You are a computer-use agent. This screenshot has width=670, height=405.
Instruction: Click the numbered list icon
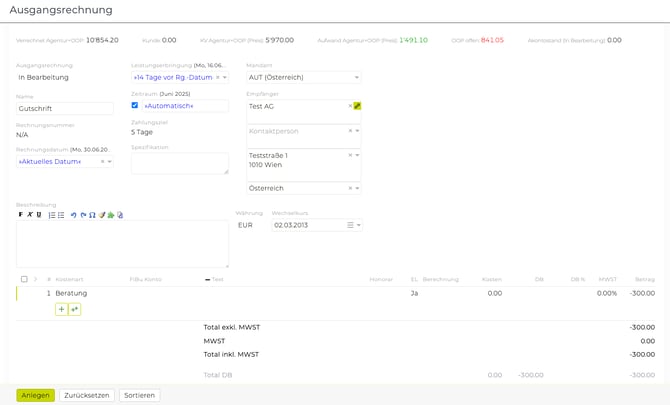(52, 215)
